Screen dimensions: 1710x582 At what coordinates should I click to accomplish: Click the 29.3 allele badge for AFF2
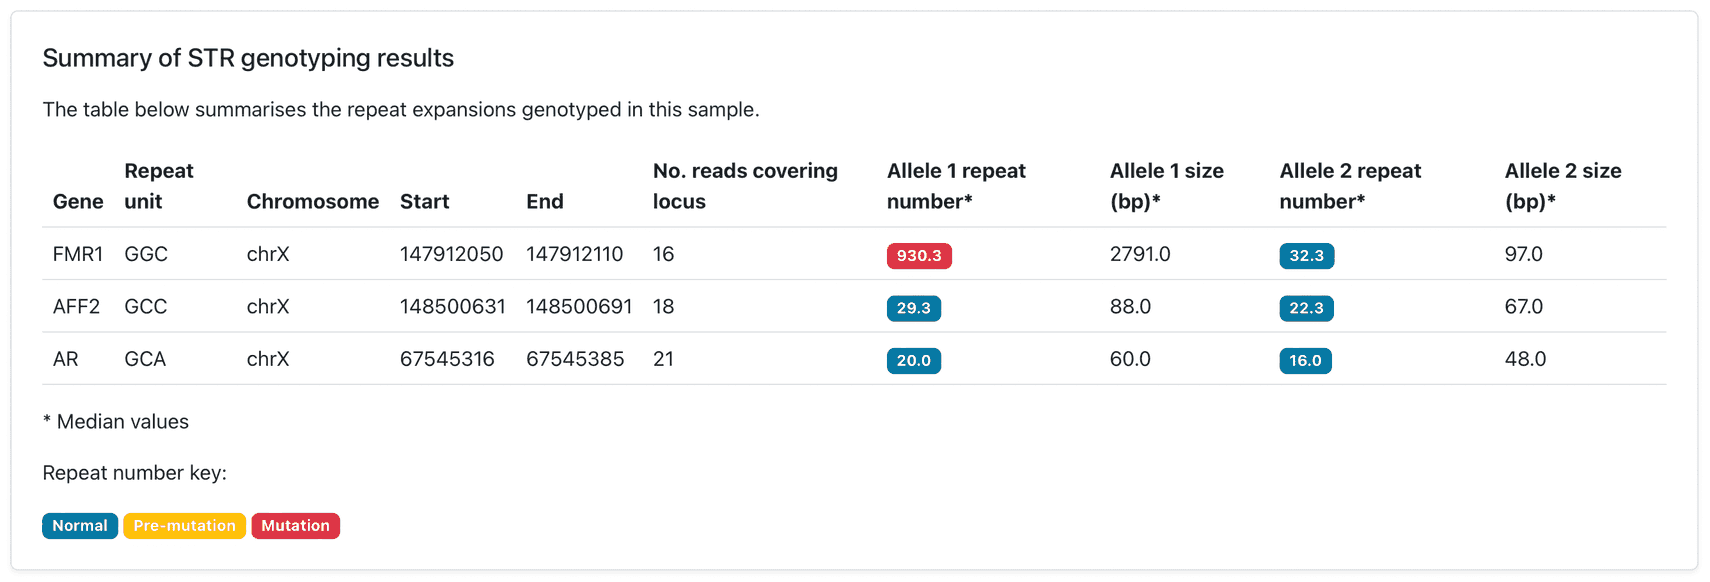coord(913,308)
